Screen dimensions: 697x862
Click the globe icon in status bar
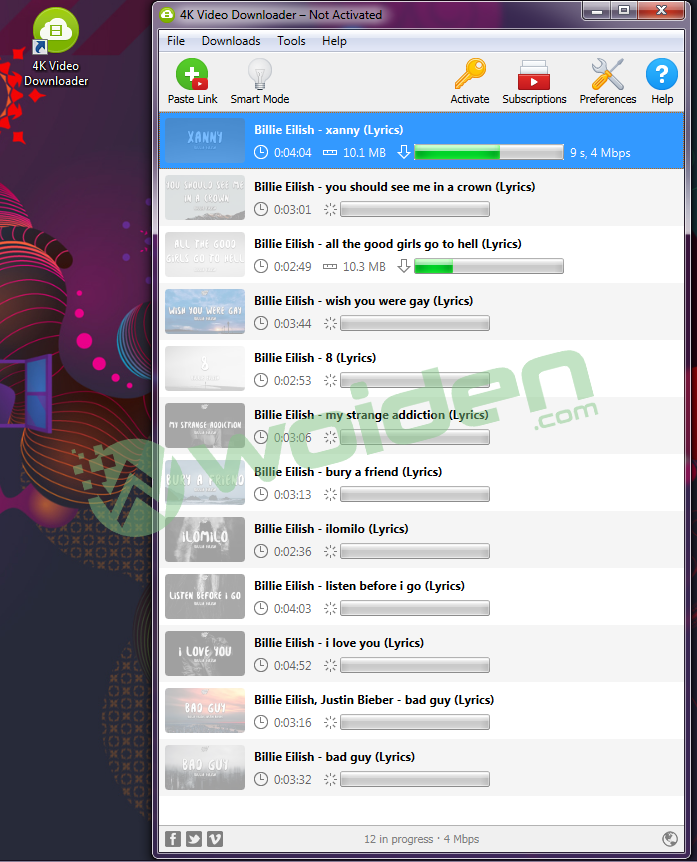click(x=670, y=839)
